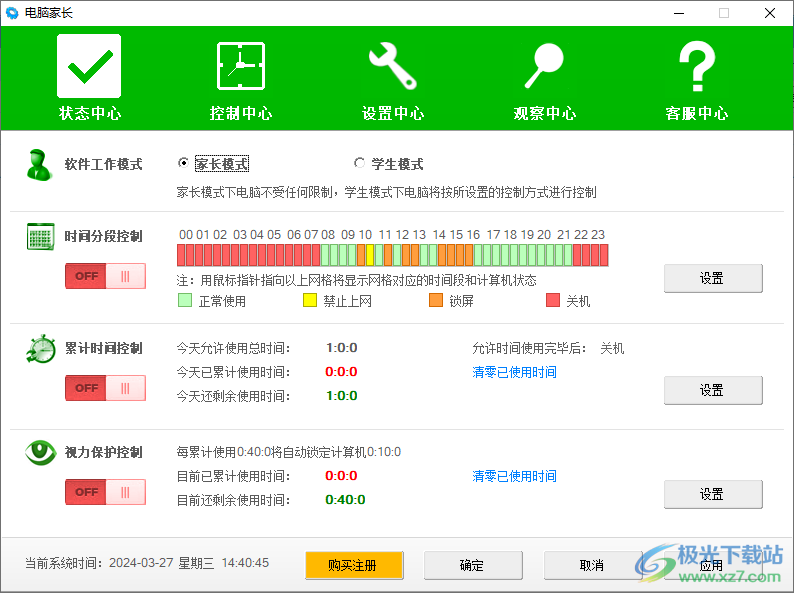Toggle the 累计时间控制 OFF switch

(x=105, y=388)
